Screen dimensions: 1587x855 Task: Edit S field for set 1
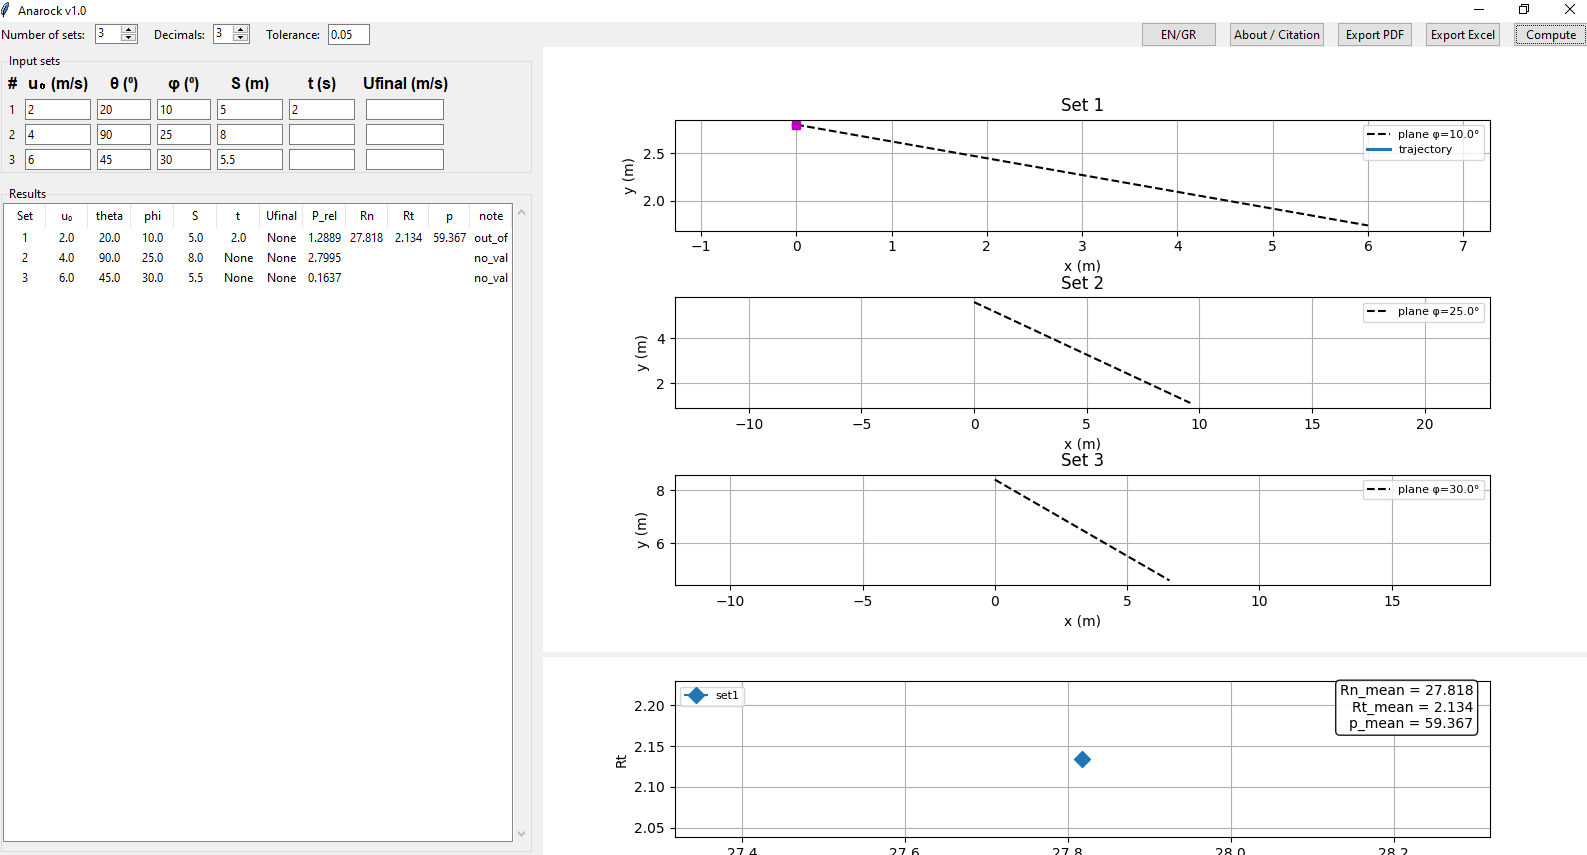(x=250, y=110)
